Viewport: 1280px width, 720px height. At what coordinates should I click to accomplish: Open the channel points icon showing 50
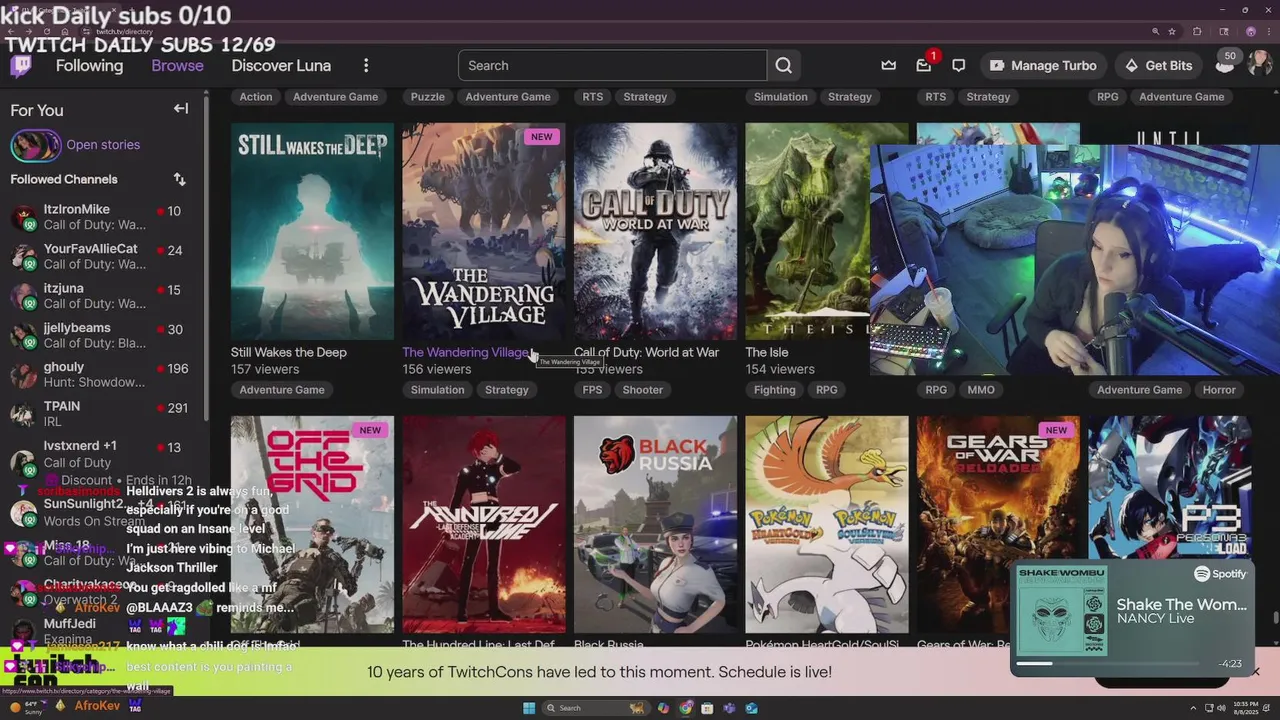pyautogui.click(x=1225, y=63)
